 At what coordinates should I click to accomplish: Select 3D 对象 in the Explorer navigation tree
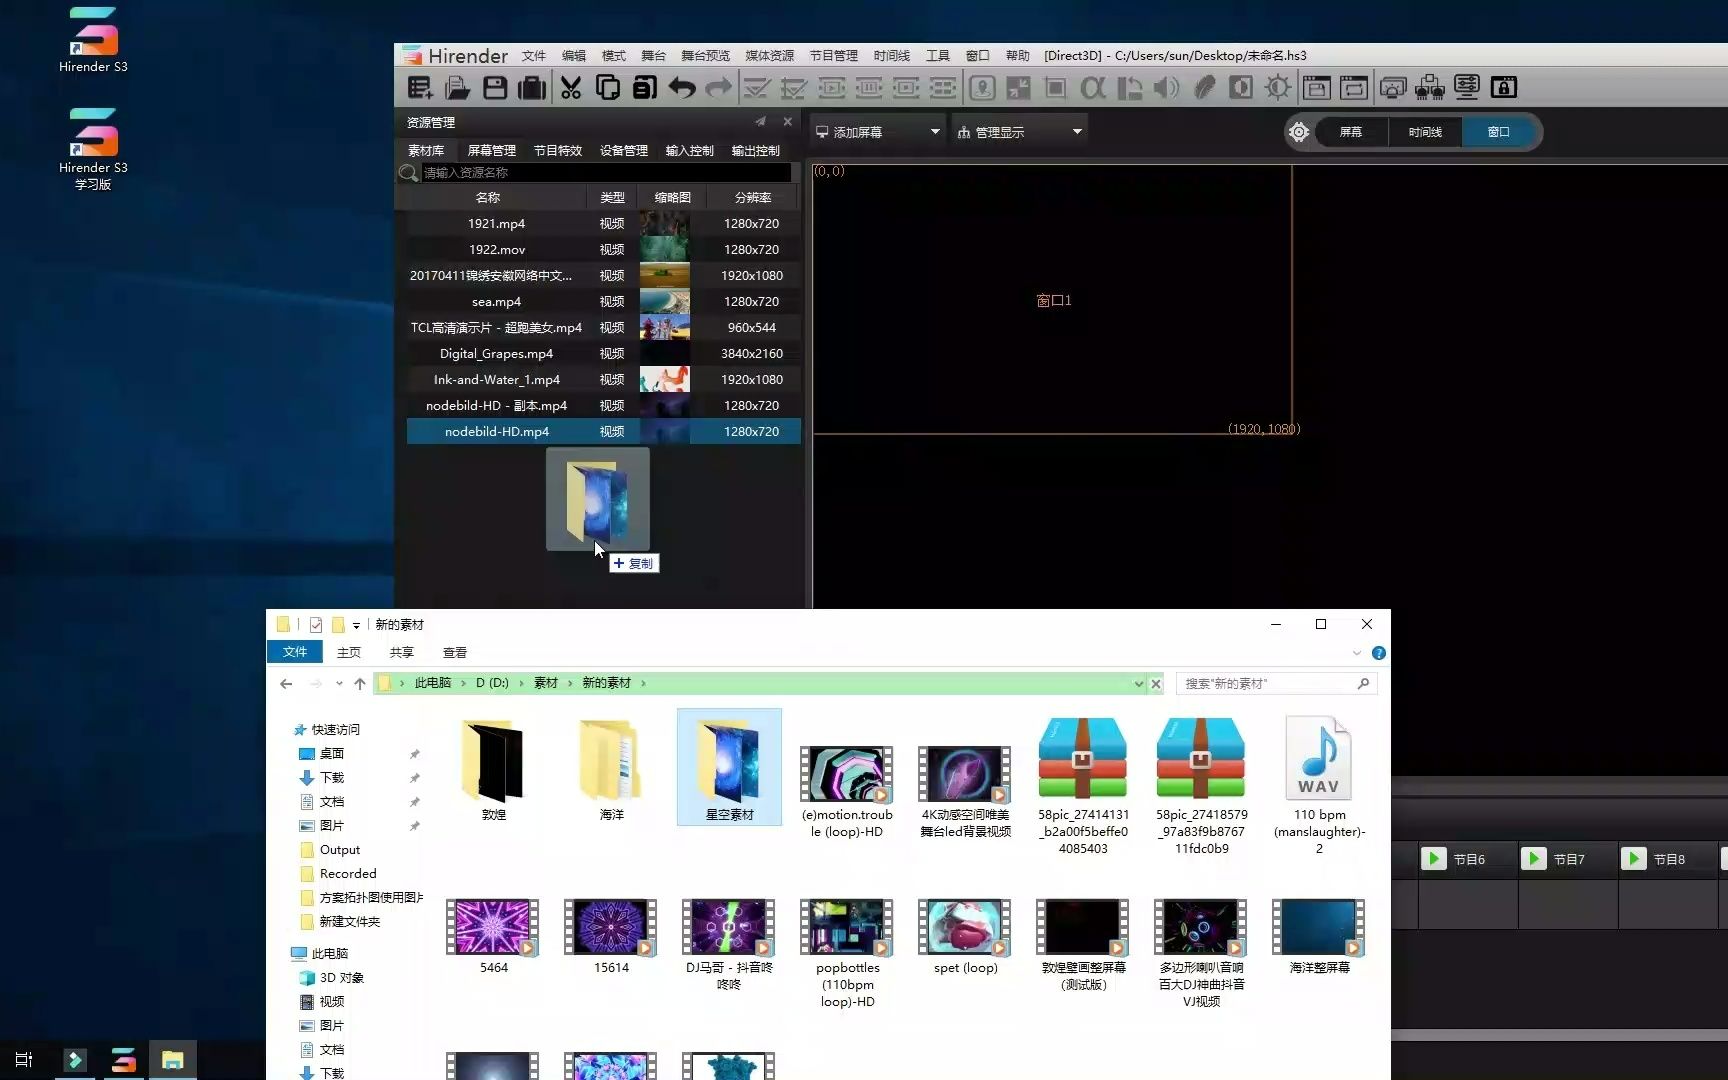[x=341, y=978]
